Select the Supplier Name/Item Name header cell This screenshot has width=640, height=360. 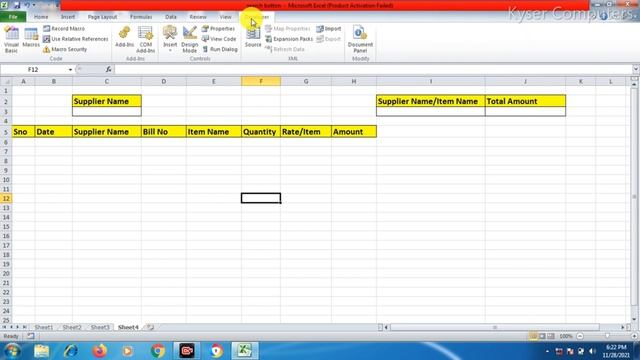coord(431,101)
